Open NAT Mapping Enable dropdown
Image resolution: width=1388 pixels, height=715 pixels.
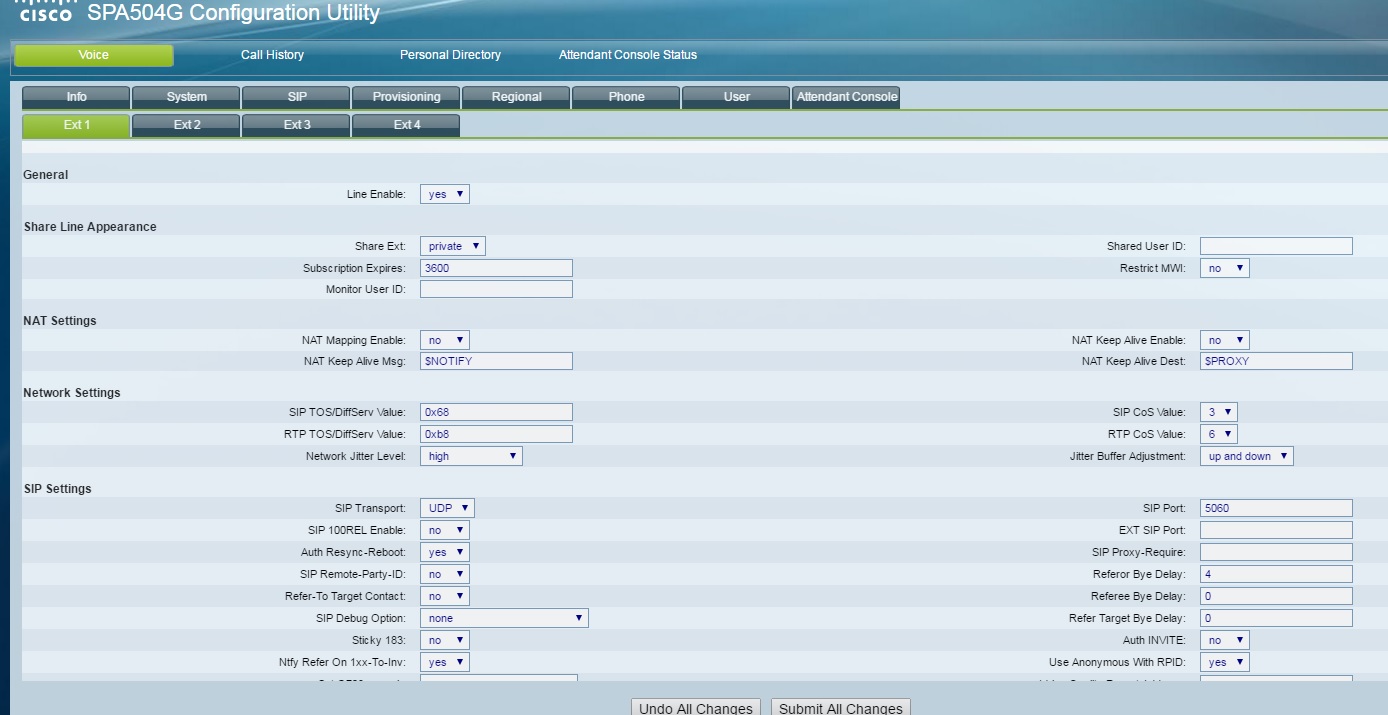[x=445, y=340]
